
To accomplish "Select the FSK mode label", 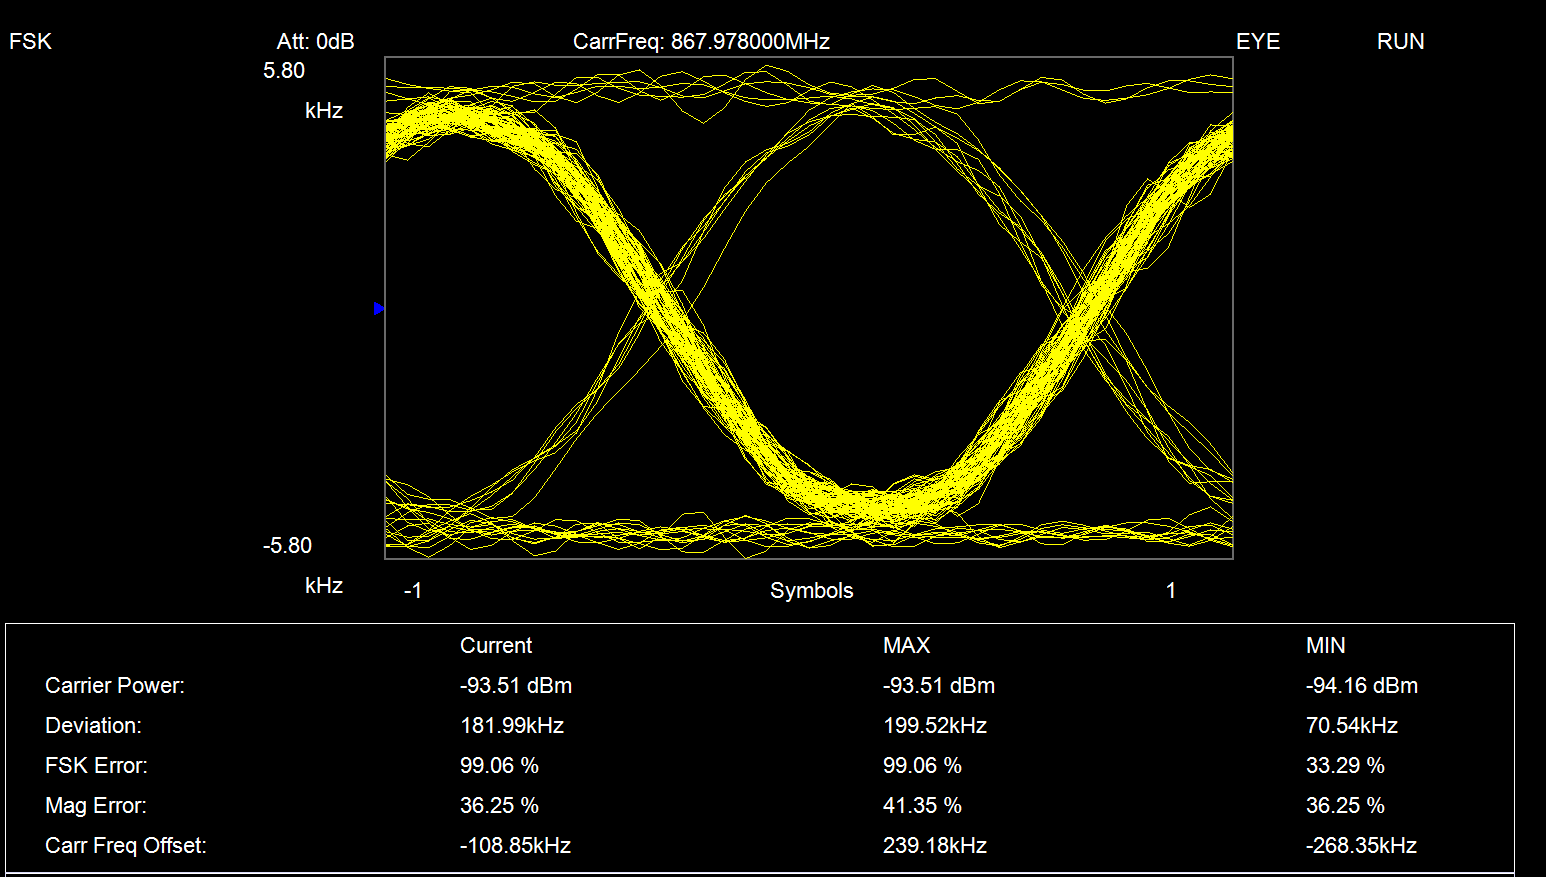I will point(30,42).
